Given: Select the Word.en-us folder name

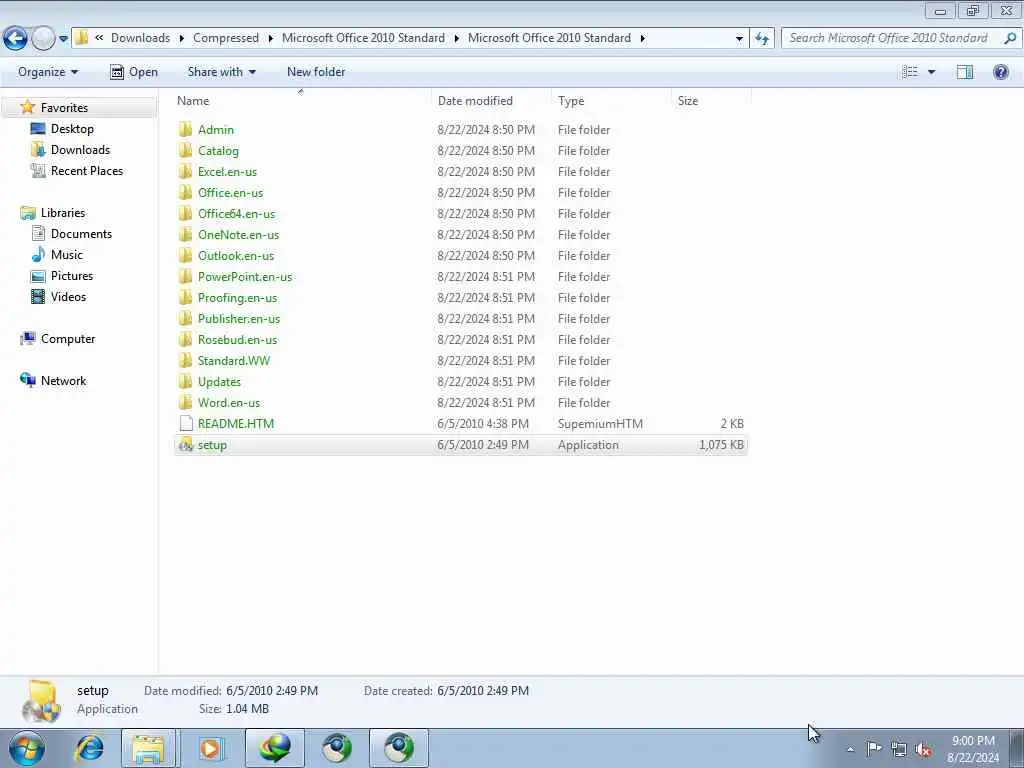Looking at the screenshot, I should click(x=229, y=402).
